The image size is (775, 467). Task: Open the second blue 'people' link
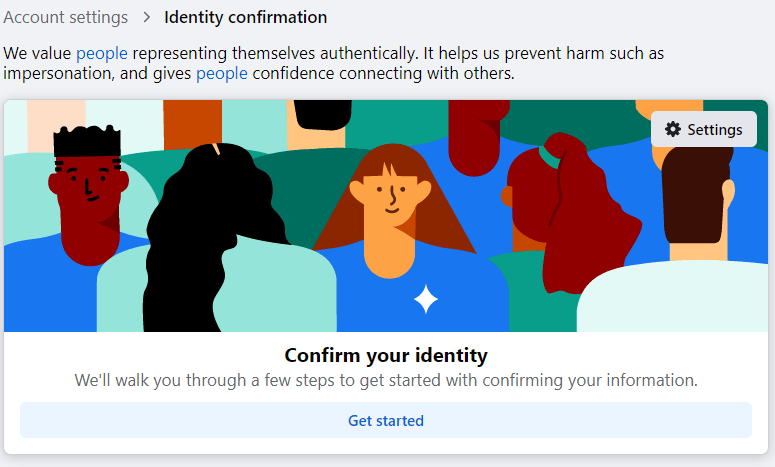pyautogui.click(x=222, y=74)
